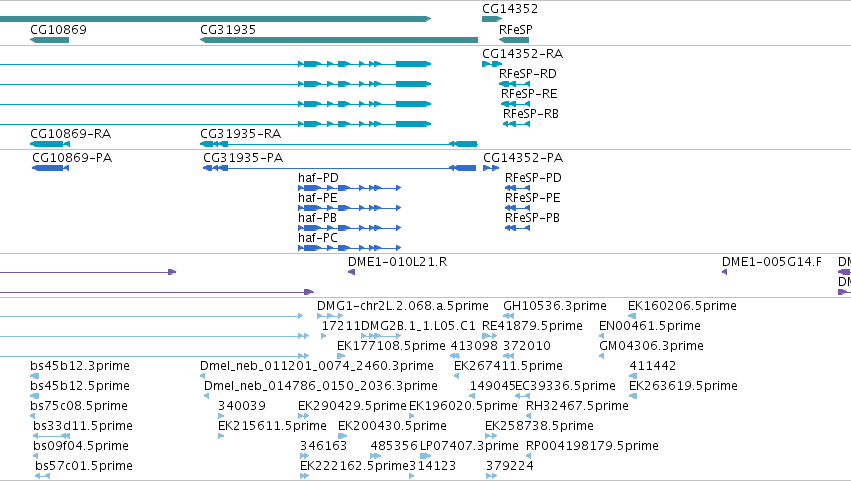Viewport: 851px width, 481px height.
Task: Select the RFeSP-PB protein feature
Action: pyautogui.click(x=517, y=229)
